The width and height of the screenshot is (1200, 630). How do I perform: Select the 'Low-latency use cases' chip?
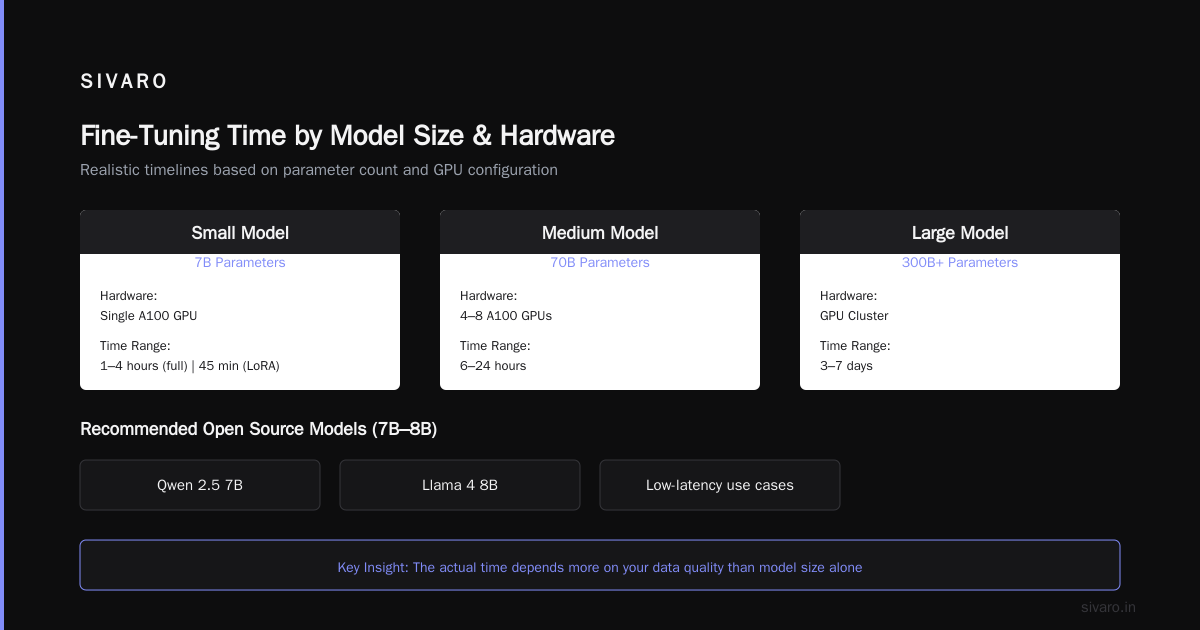[x=720, y=485]
